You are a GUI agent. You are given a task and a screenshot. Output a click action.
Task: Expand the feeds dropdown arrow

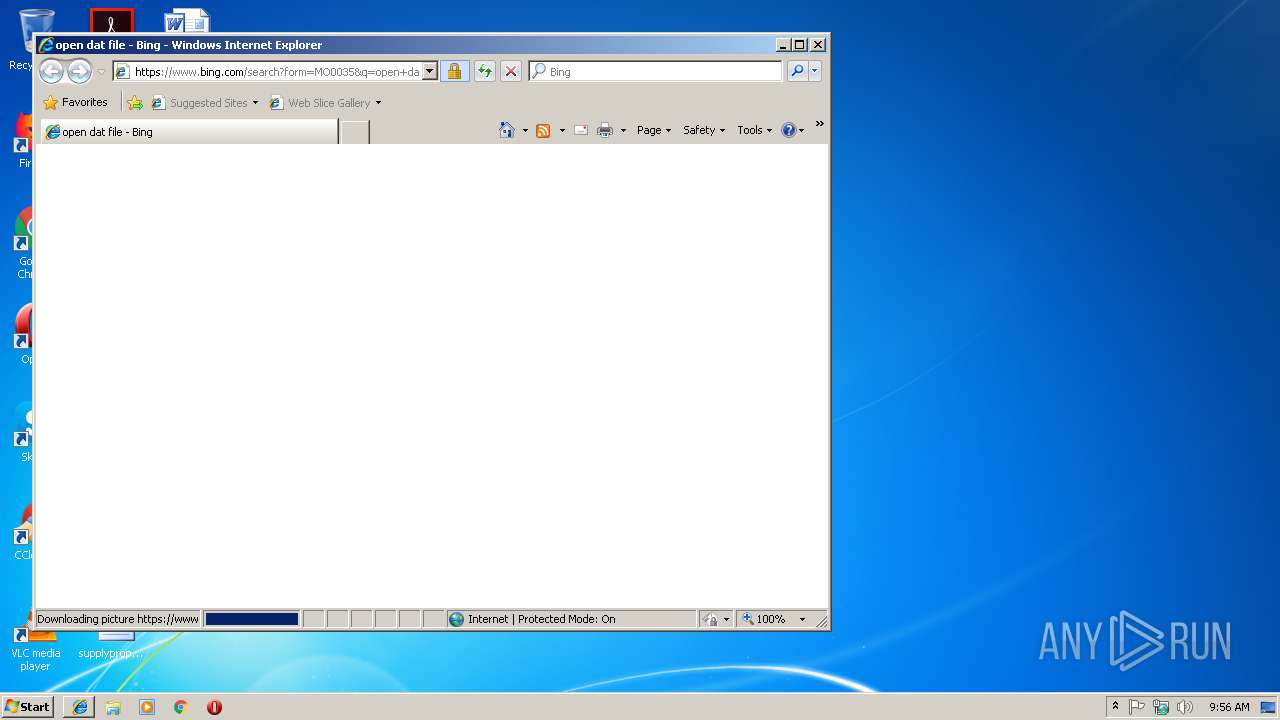562,131
